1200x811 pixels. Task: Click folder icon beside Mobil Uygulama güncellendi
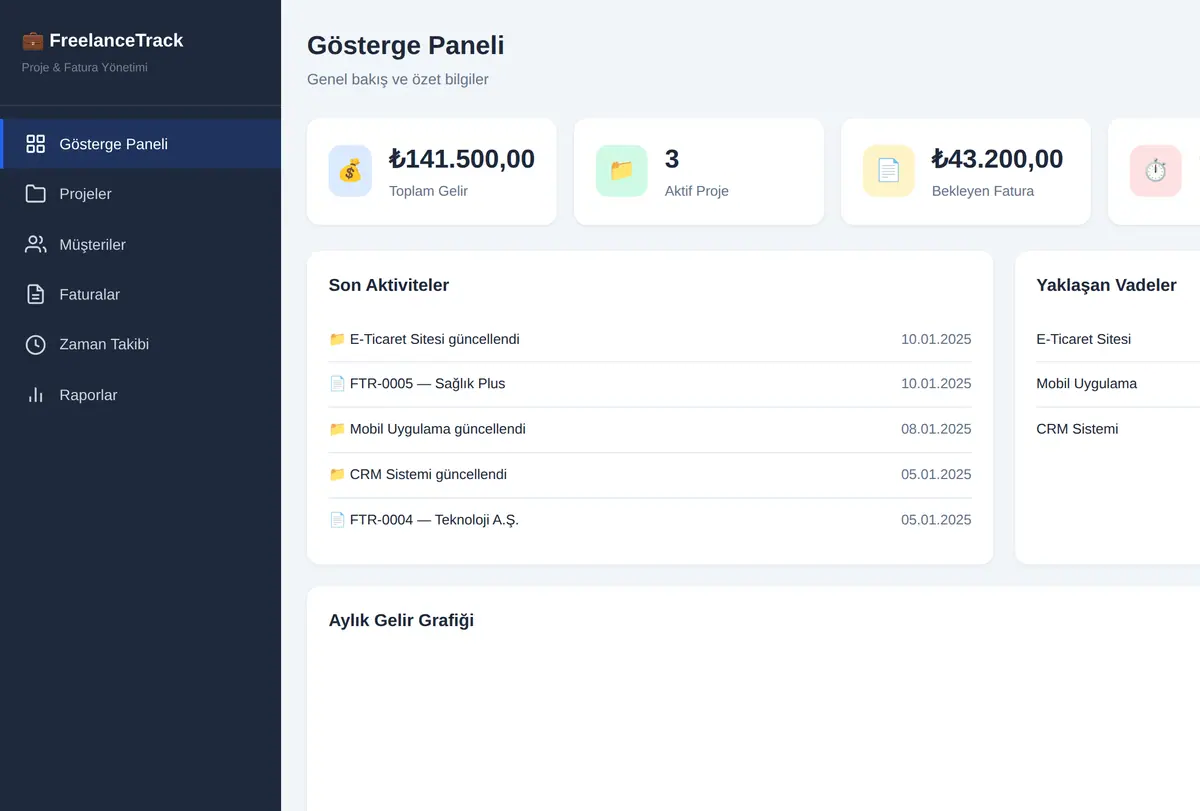[x=337, y=429]
